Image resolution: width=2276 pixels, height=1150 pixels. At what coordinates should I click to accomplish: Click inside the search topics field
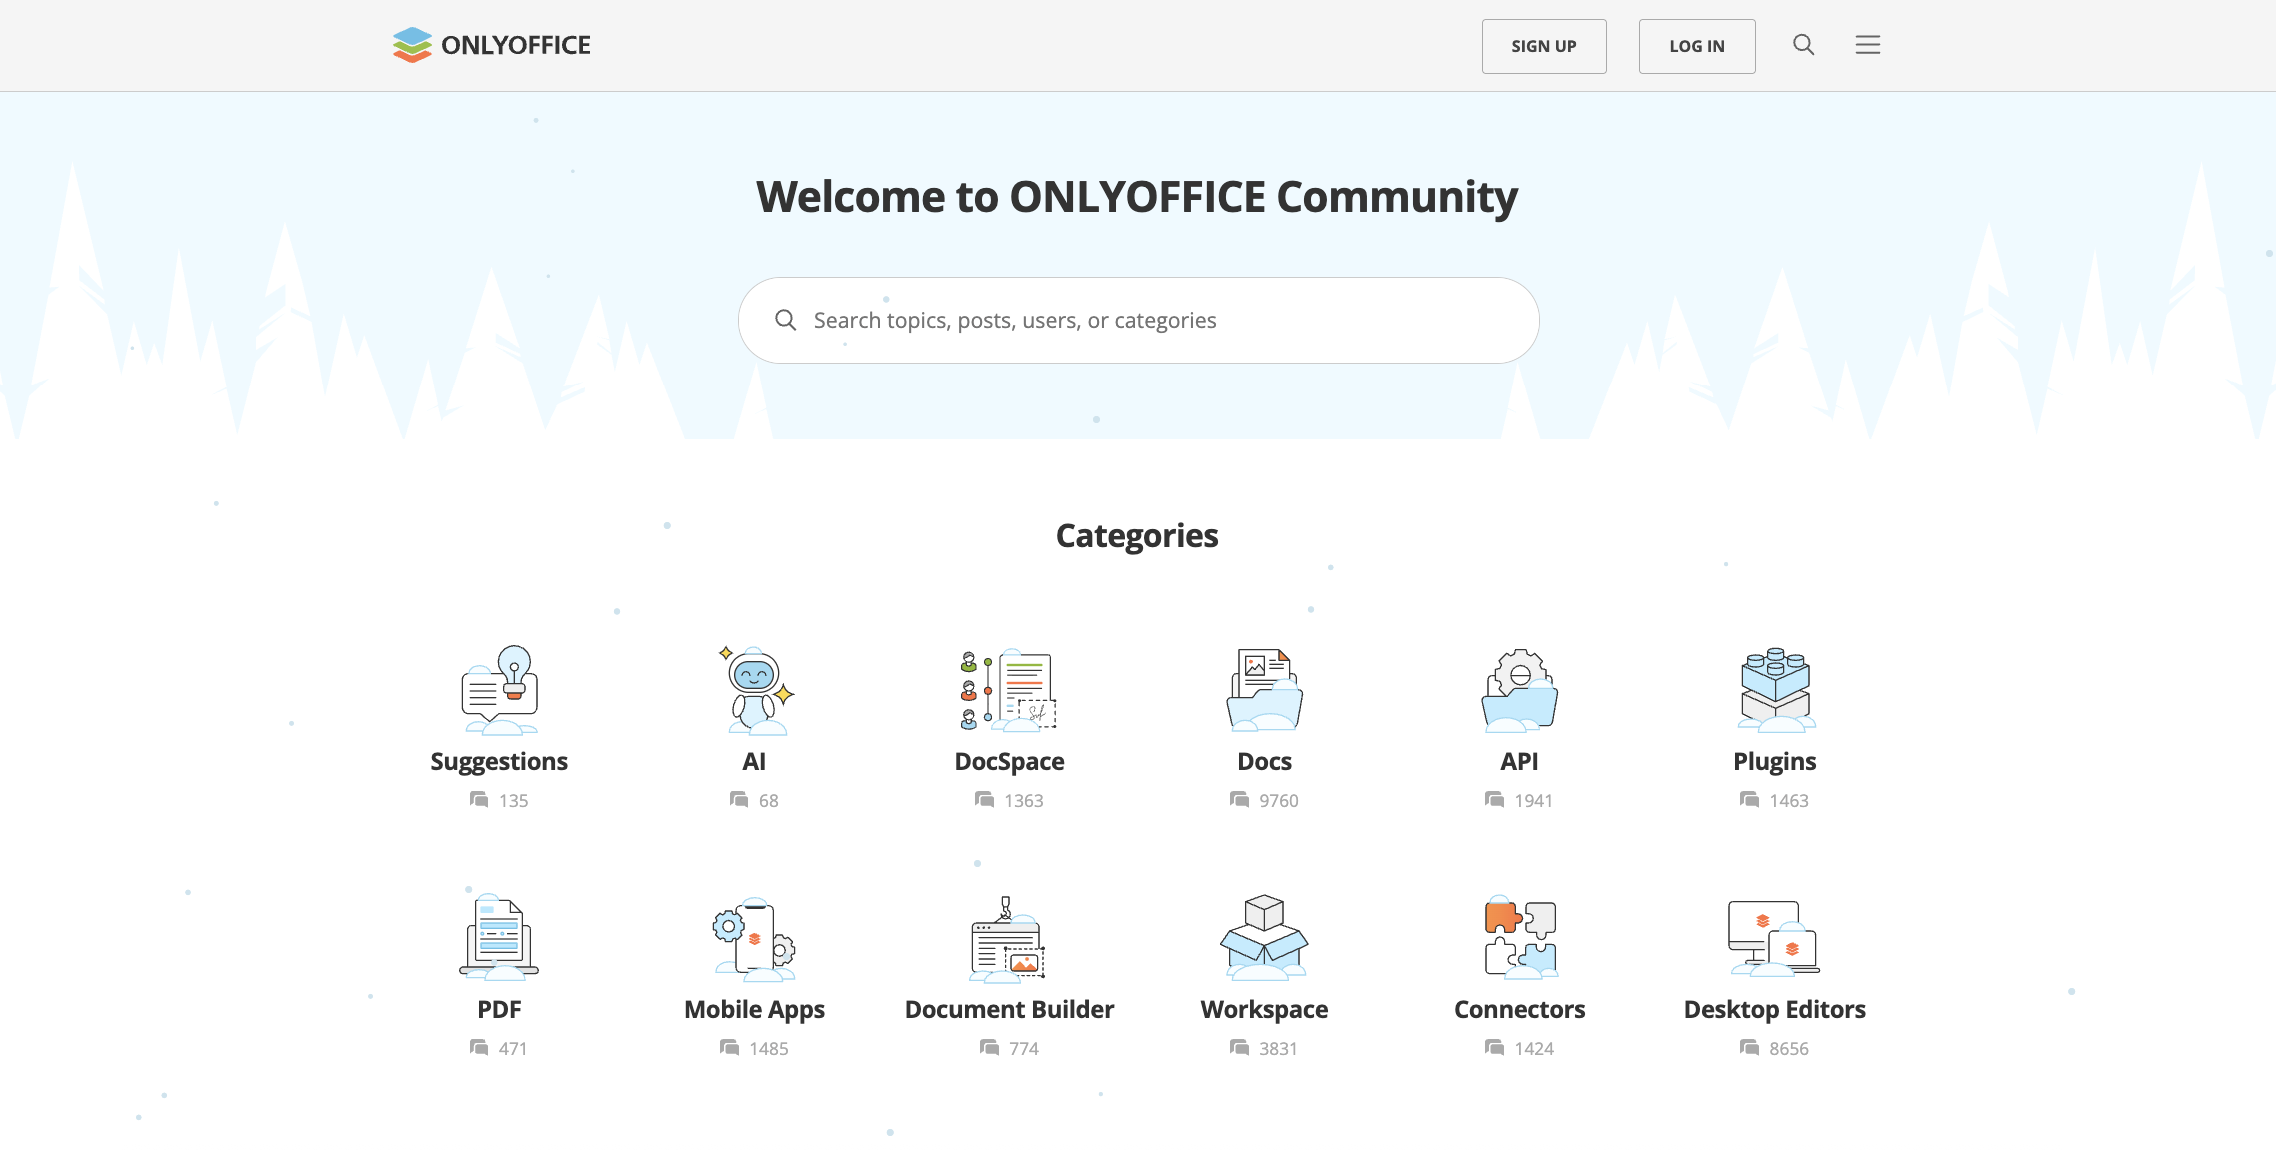[x=1138, y=320]
